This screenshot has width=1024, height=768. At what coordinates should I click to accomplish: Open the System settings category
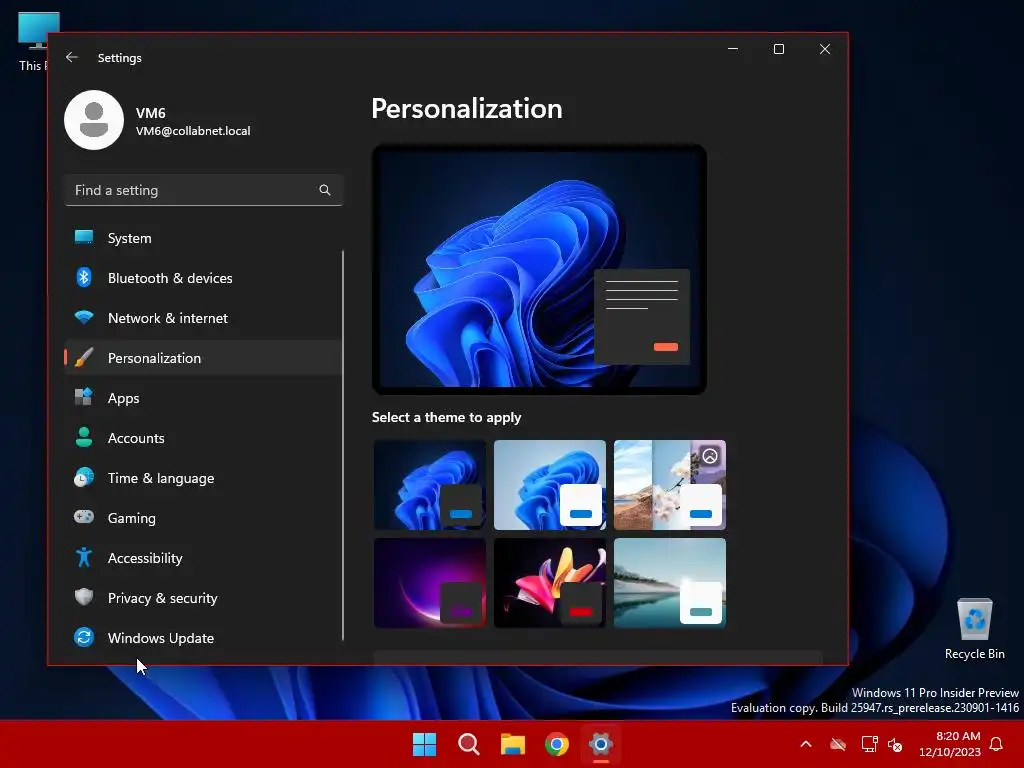coord(129,238)
